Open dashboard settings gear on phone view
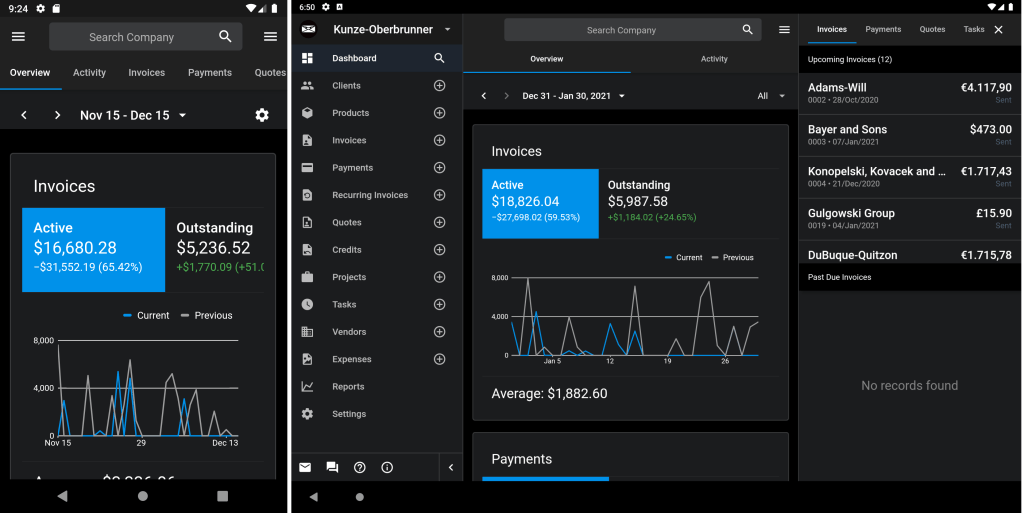Viewport: 1024px width, 513px height. 262,115
